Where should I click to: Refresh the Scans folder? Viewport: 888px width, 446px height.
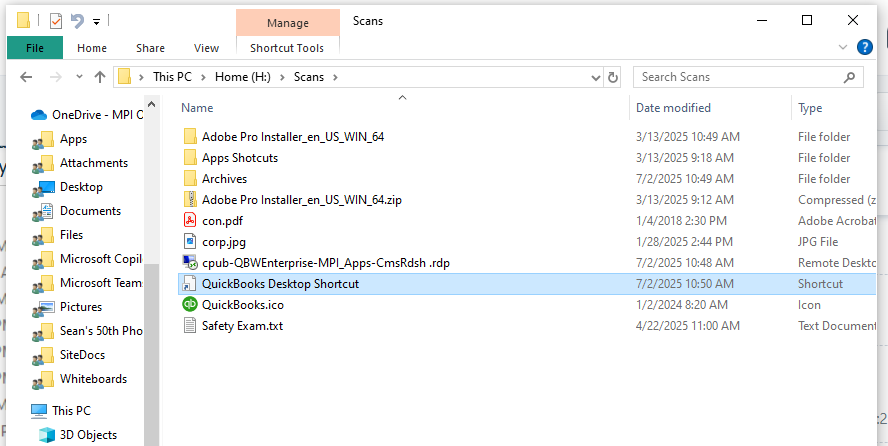[612, 78]
